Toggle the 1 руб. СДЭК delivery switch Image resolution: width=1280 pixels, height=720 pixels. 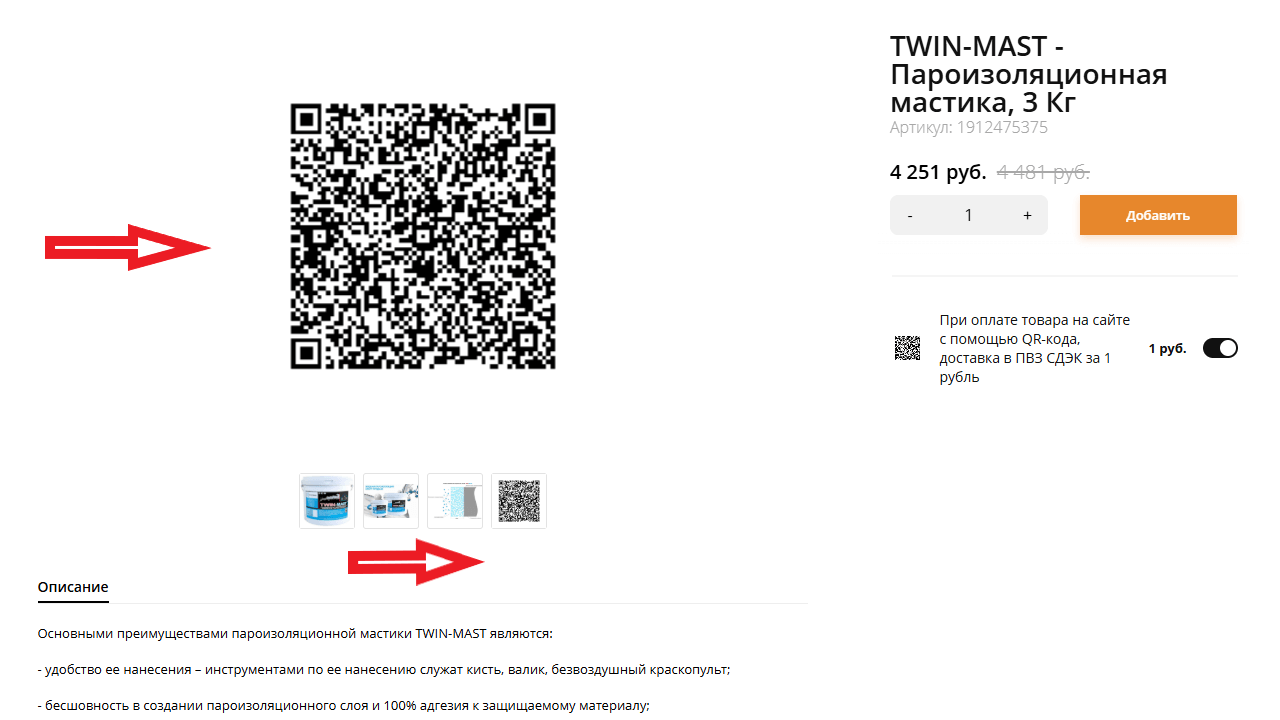coord(1220,348)
